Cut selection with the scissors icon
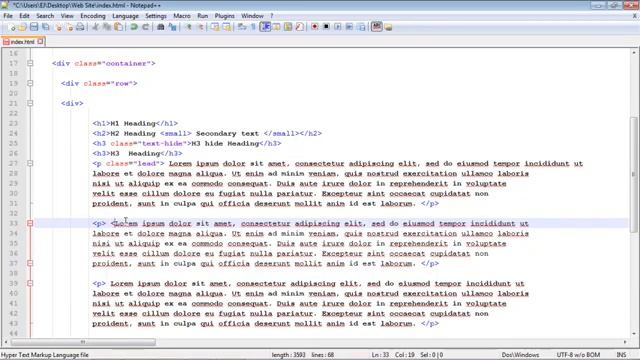 [x=95, y=27]
